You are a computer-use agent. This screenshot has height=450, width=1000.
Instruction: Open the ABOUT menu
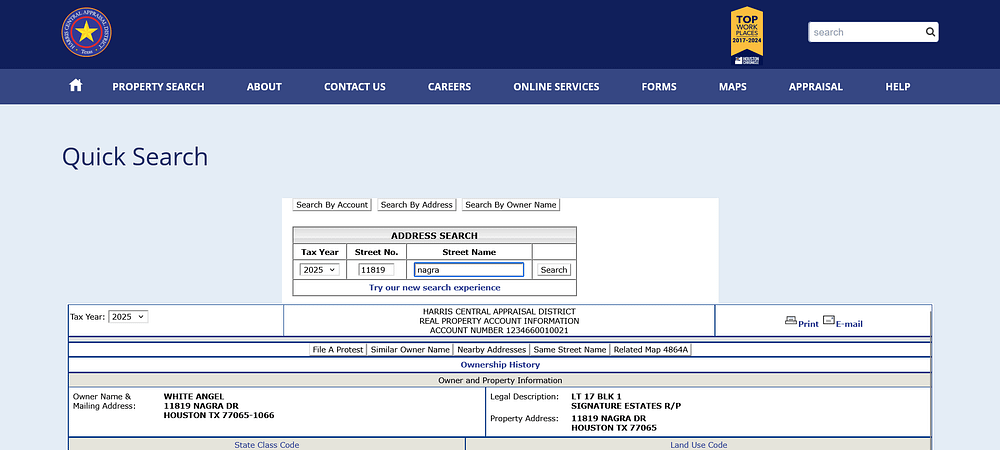tap(264, 87)
